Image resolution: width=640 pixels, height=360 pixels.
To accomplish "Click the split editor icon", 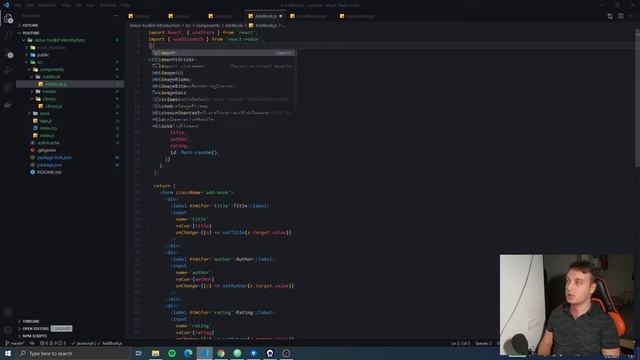I will pos(620,16).
